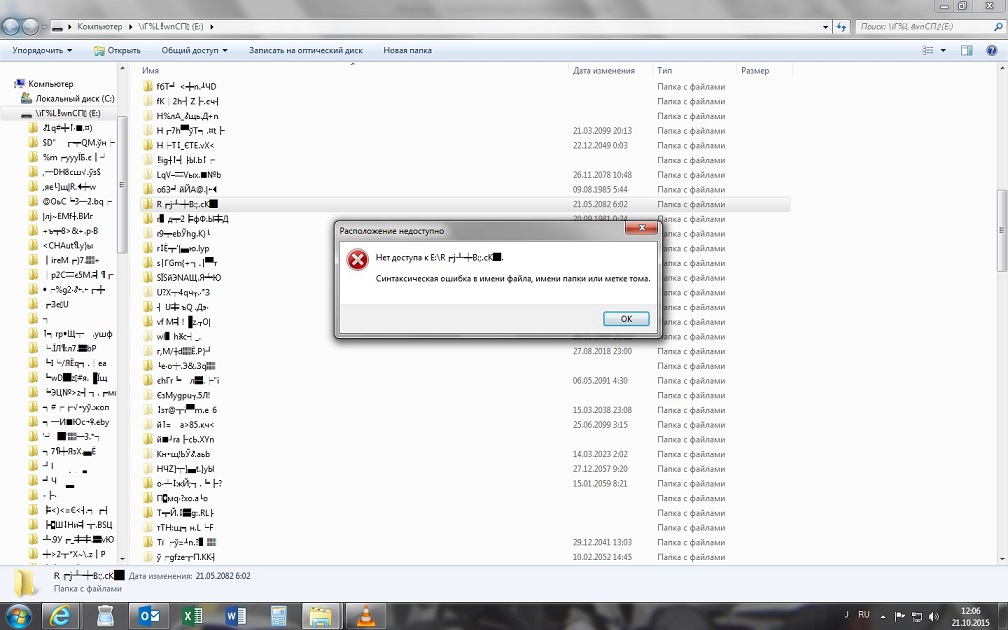Viewport: 1008px width, 630px height.
Task: Sort by the Дата изменения column header
Action: click(x=603, y=71)
